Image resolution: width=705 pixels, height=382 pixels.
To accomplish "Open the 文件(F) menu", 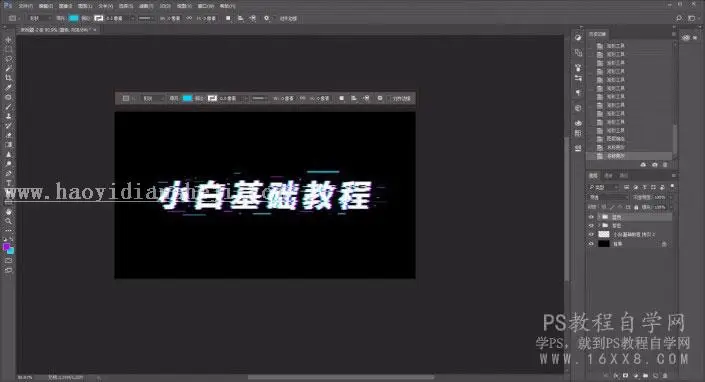I will (25, 6).
